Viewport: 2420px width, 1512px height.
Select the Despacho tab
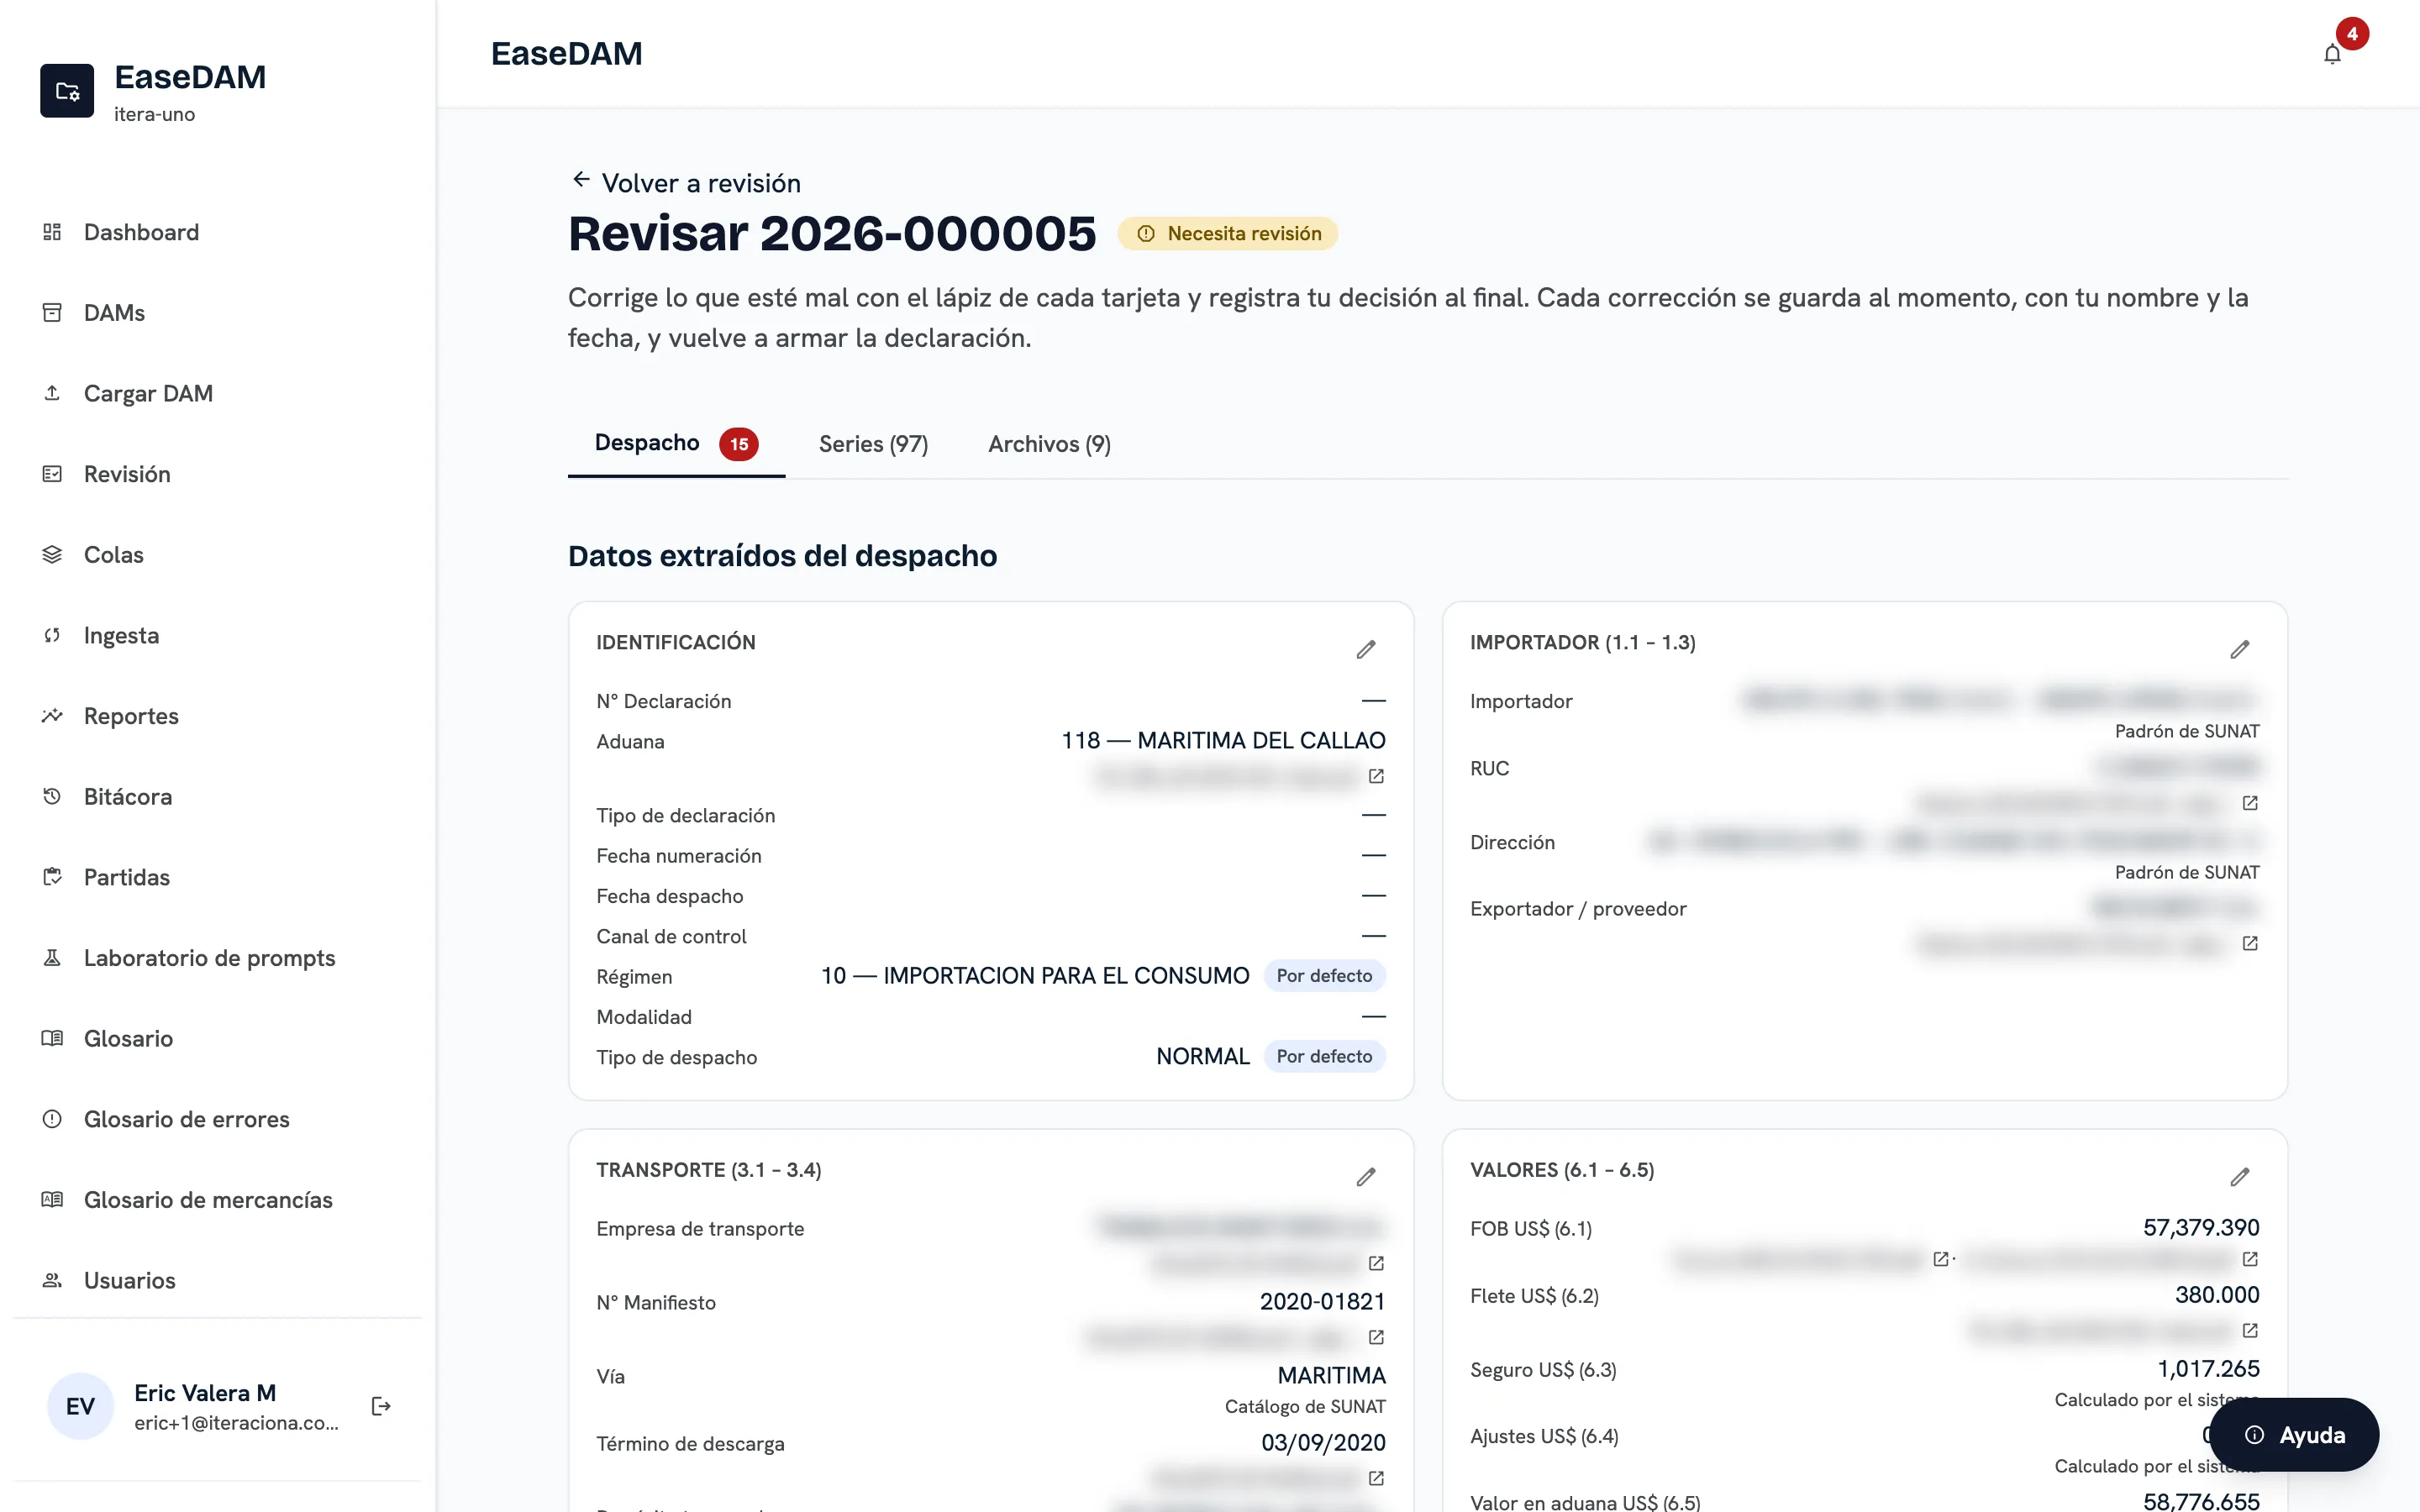click(676, 444)
